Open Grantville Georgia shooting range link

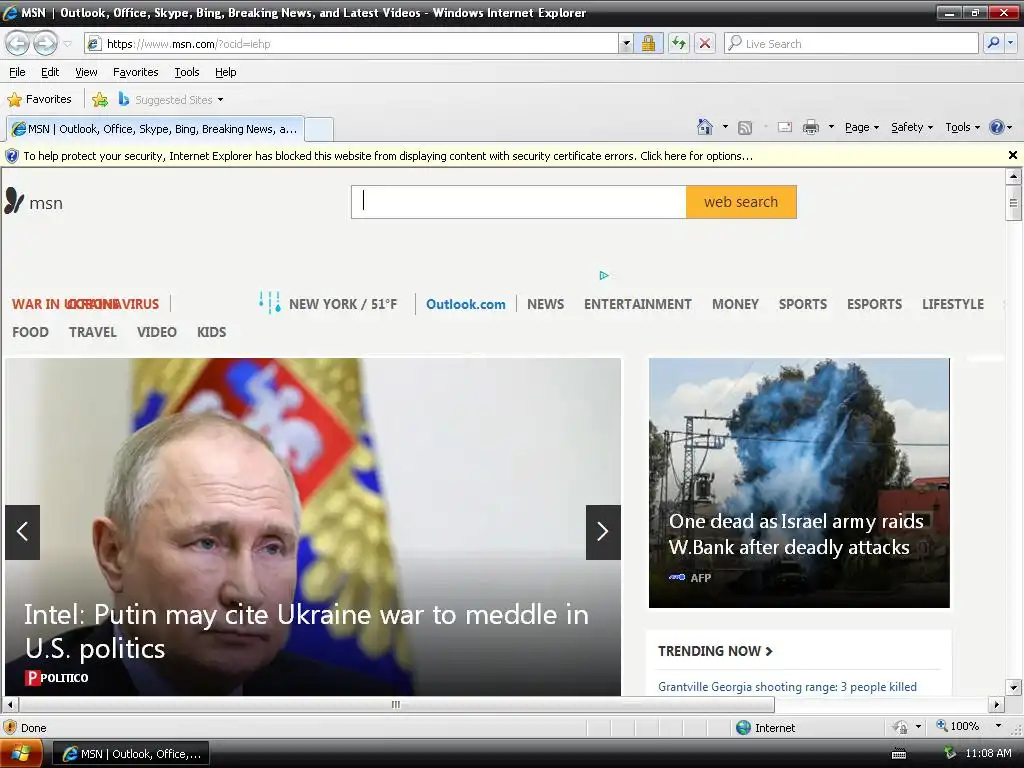[787, 686]
